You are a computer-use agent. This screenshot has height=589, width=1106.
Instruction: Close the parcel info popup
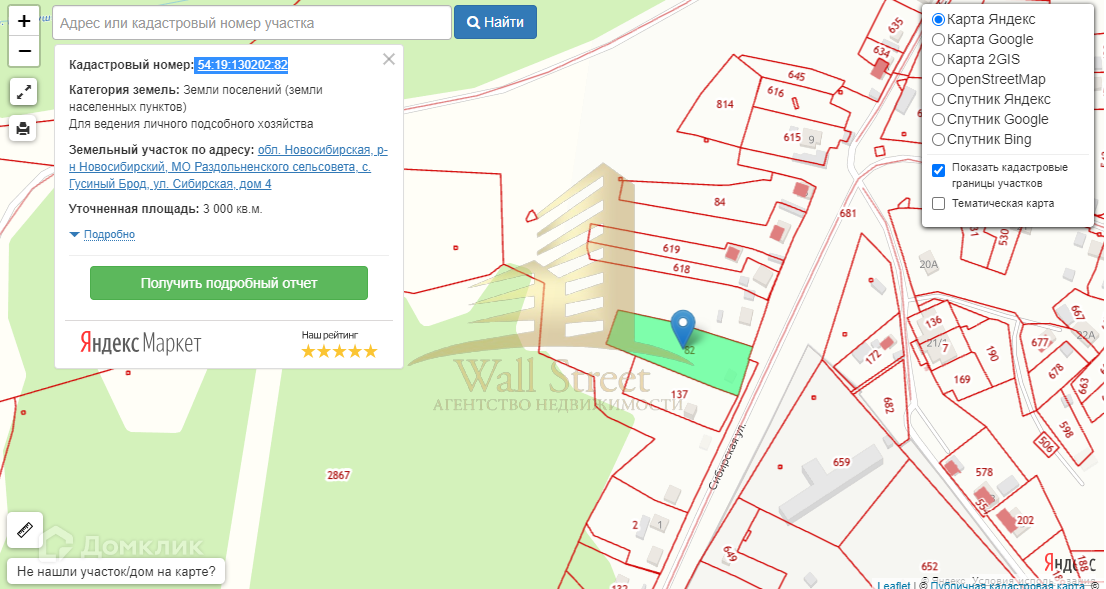(x=389, y=59)
